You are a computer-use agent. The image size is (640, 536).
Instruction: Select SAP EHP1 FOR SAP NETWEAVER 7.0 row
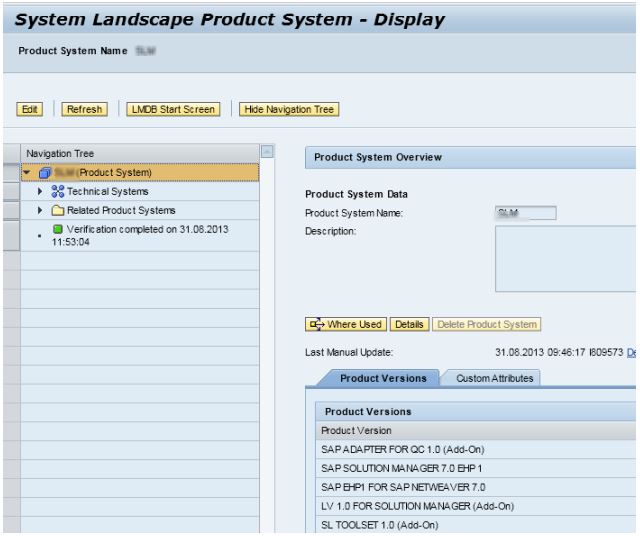[x=476, y=487]
